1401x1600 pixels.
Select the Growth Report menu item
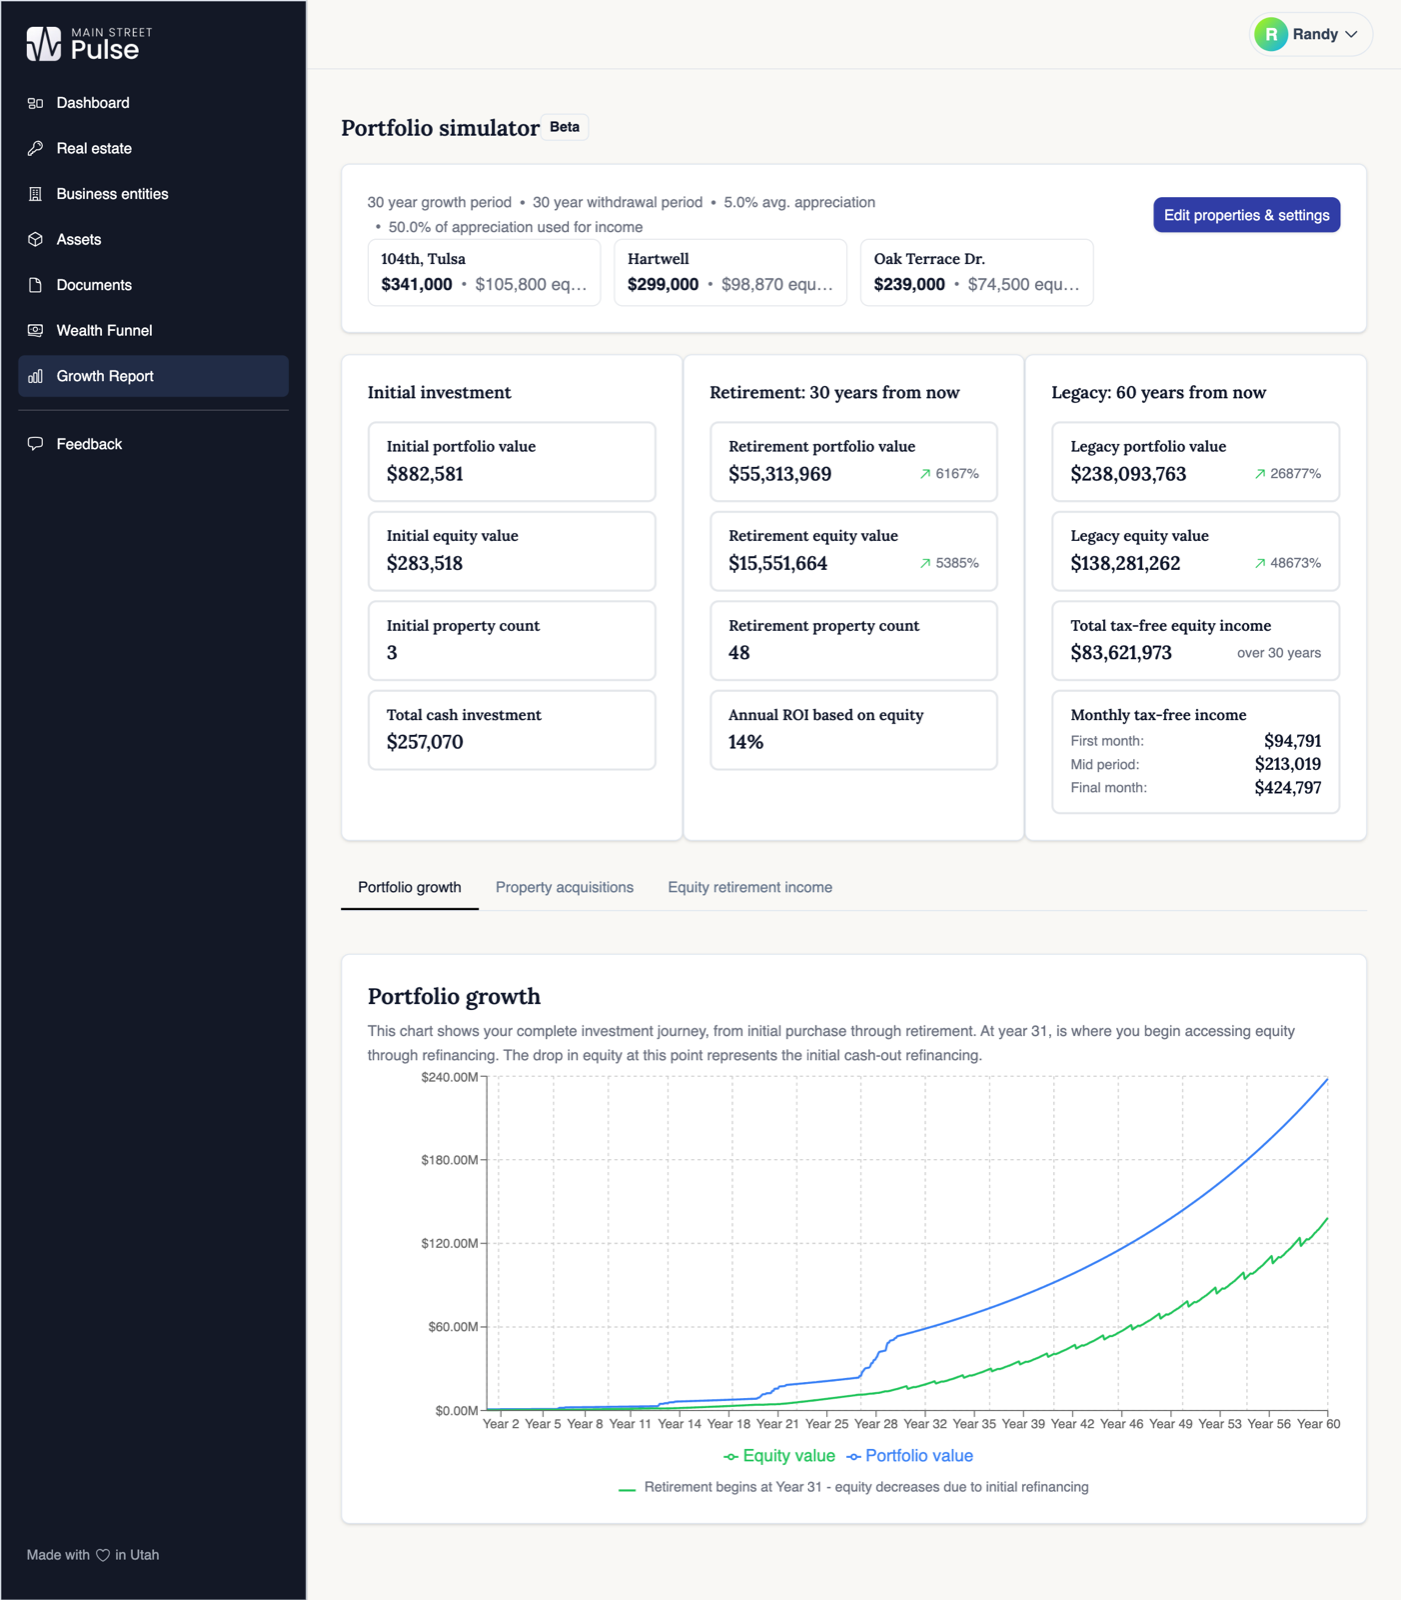pos(153,376)
